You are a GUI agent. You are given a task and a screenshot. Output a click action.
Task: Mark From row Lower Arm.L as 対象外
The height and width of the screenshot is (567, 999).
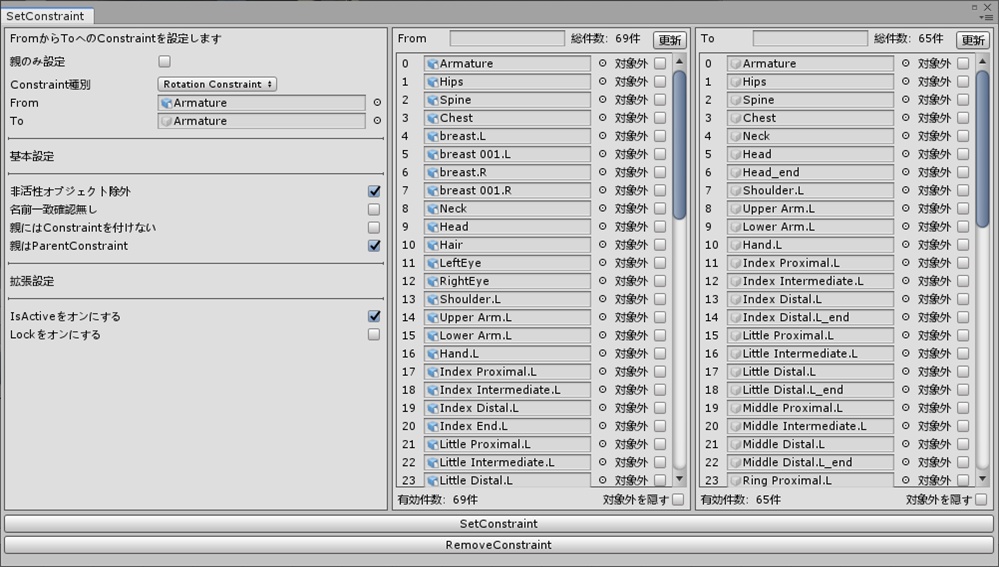660,335
